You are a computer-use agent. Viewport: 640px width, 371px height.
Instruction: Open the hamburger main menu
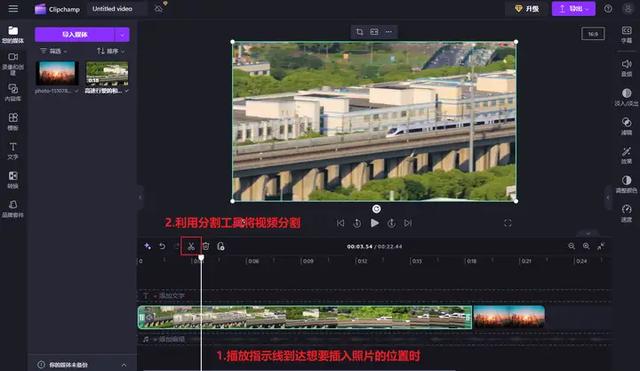(13, 9)
